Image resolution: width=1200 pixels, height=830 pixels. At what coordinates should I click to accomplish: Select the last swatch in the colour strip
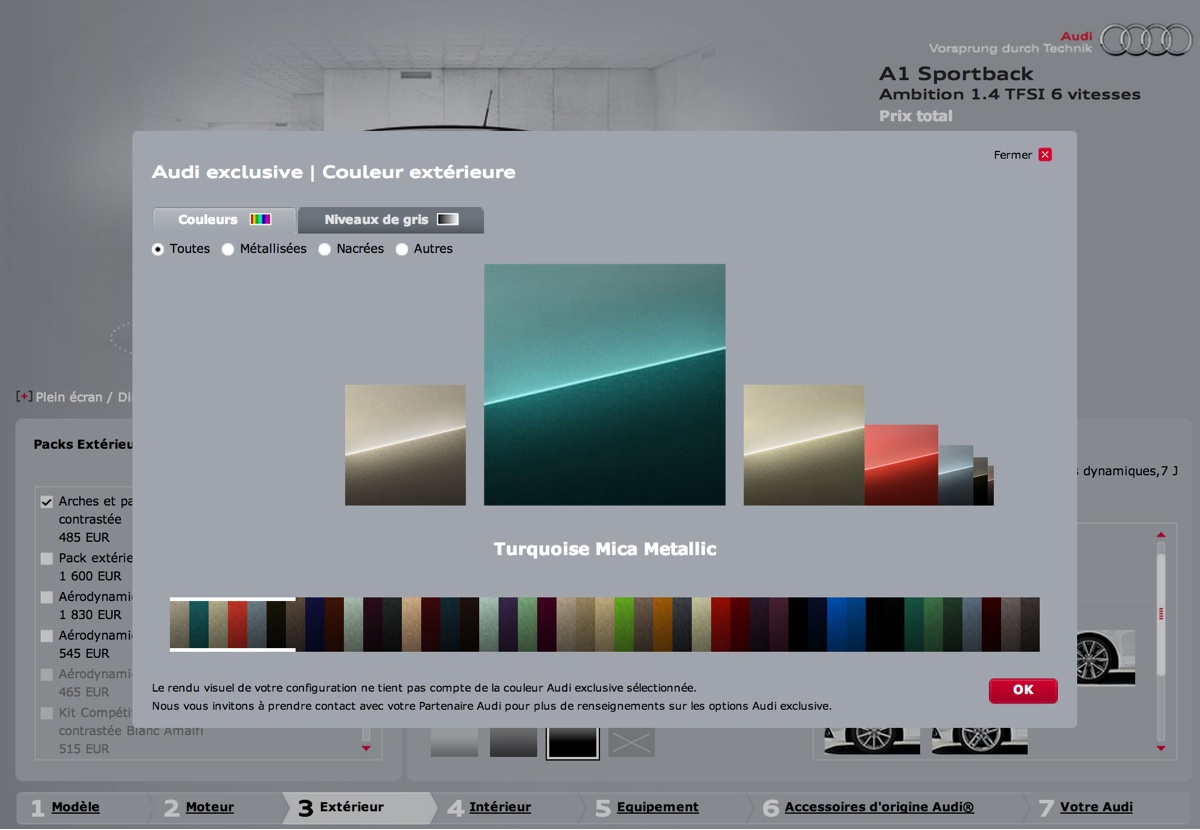(x=1030, y=625)
